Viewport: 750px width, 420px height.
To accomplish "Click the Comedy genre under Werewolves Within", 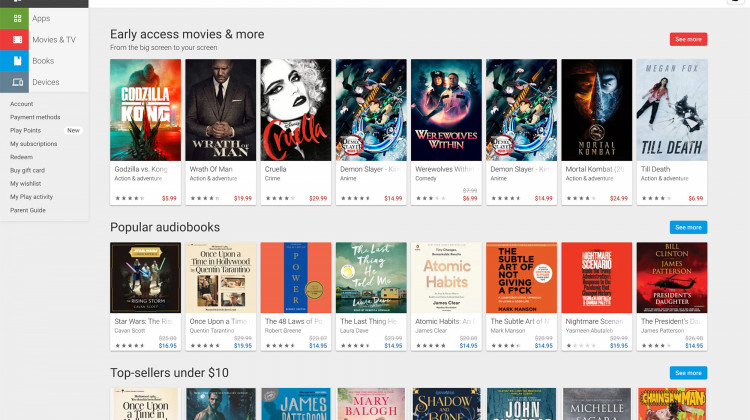I will 426,178.
